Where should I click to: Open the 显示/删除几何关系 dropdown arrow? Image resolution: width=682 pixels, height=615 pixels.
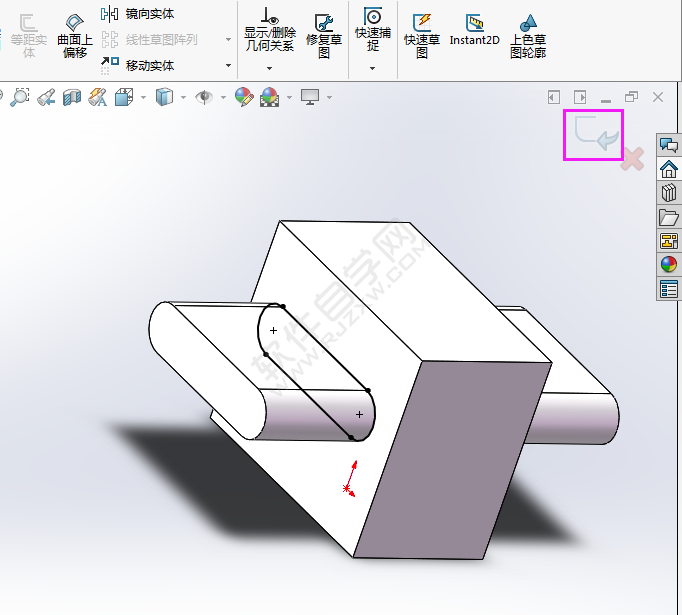(270, 68)
